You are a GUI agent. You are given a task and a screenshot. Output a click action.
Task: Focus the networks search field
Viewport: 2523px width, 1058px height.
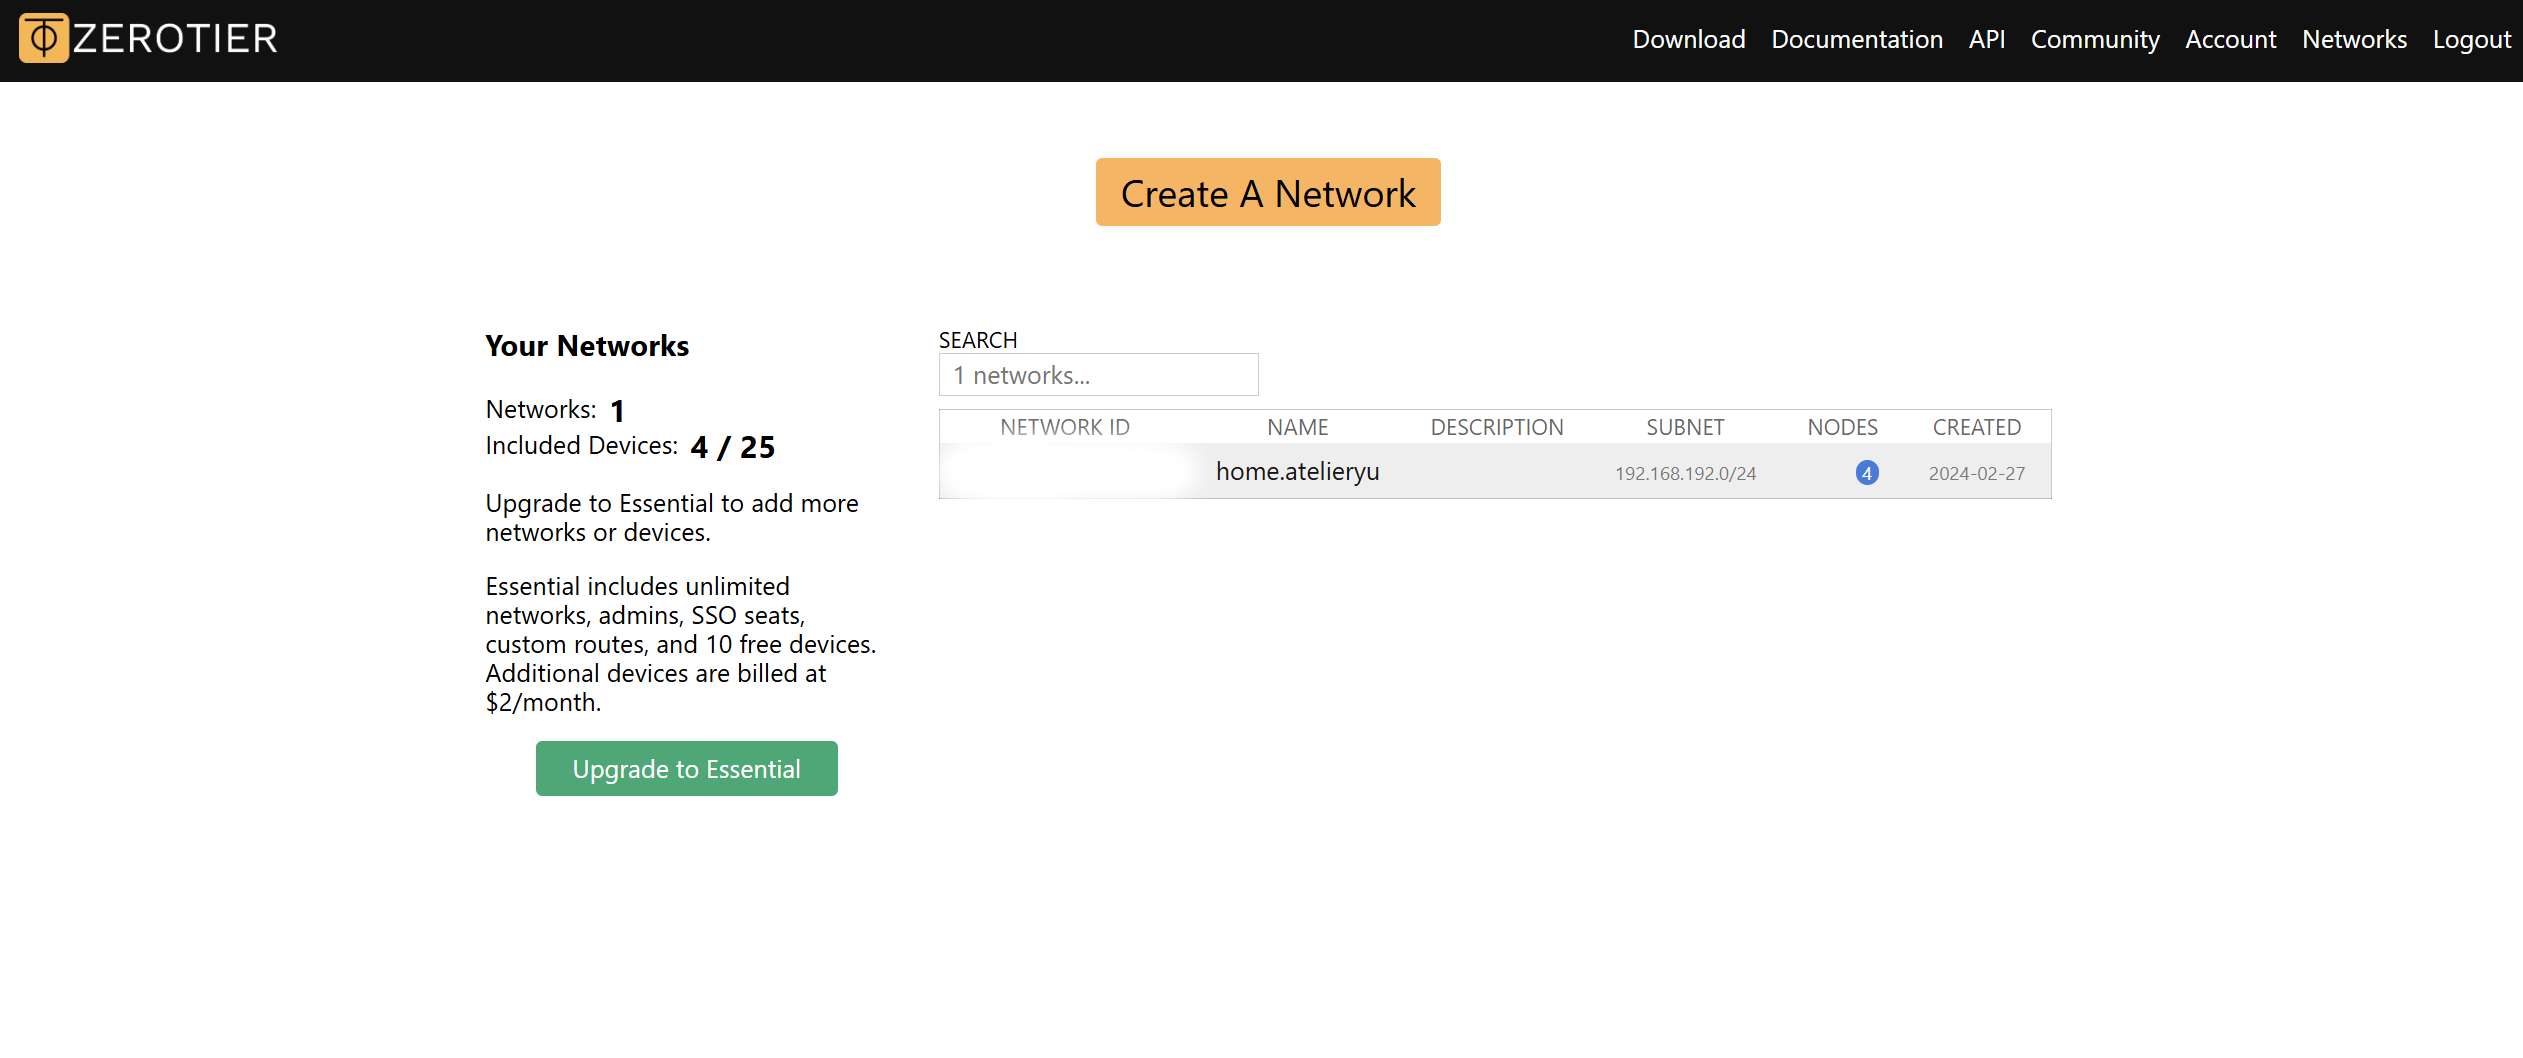tap(1098, 375)
